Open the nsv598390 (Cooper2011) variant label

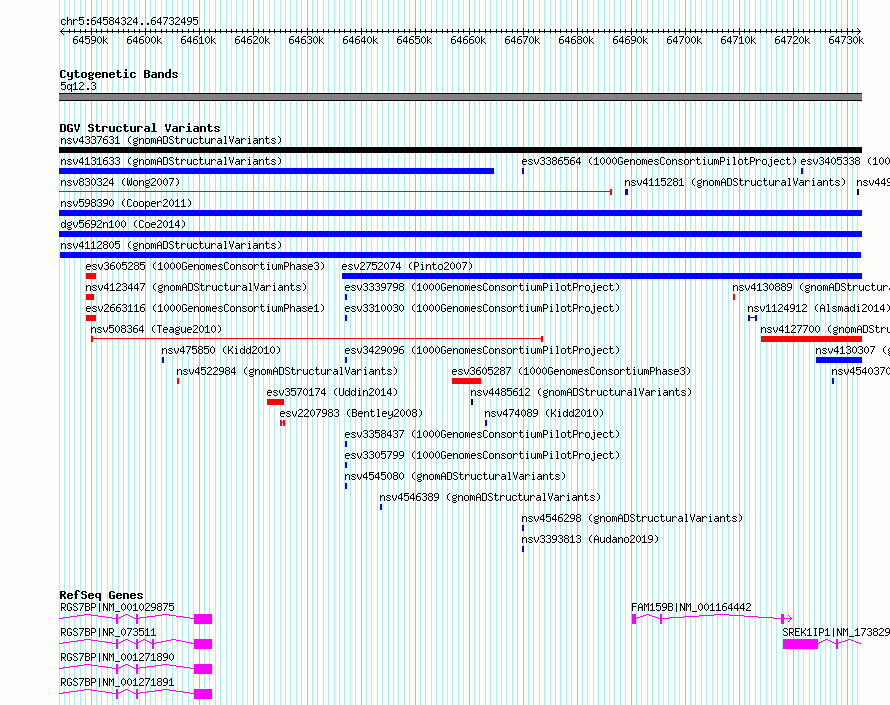(x=126, y=203)
